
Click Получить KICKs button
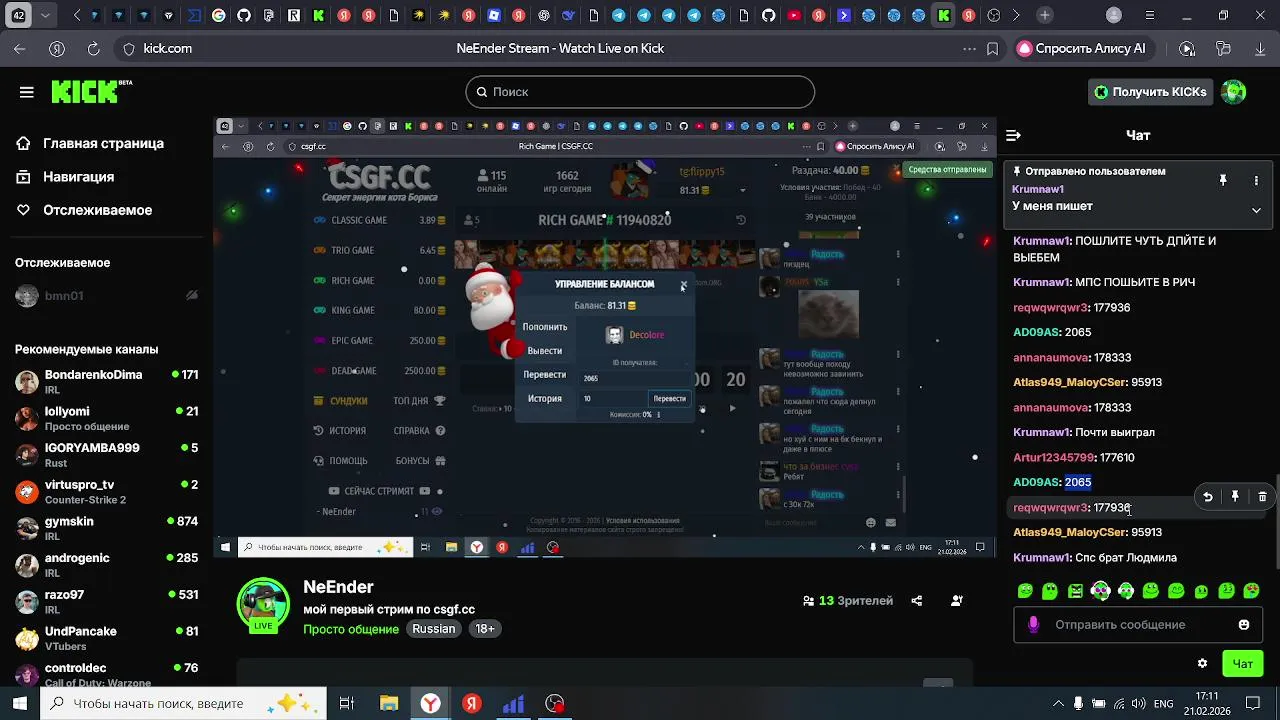click(x=1150, y=92)
